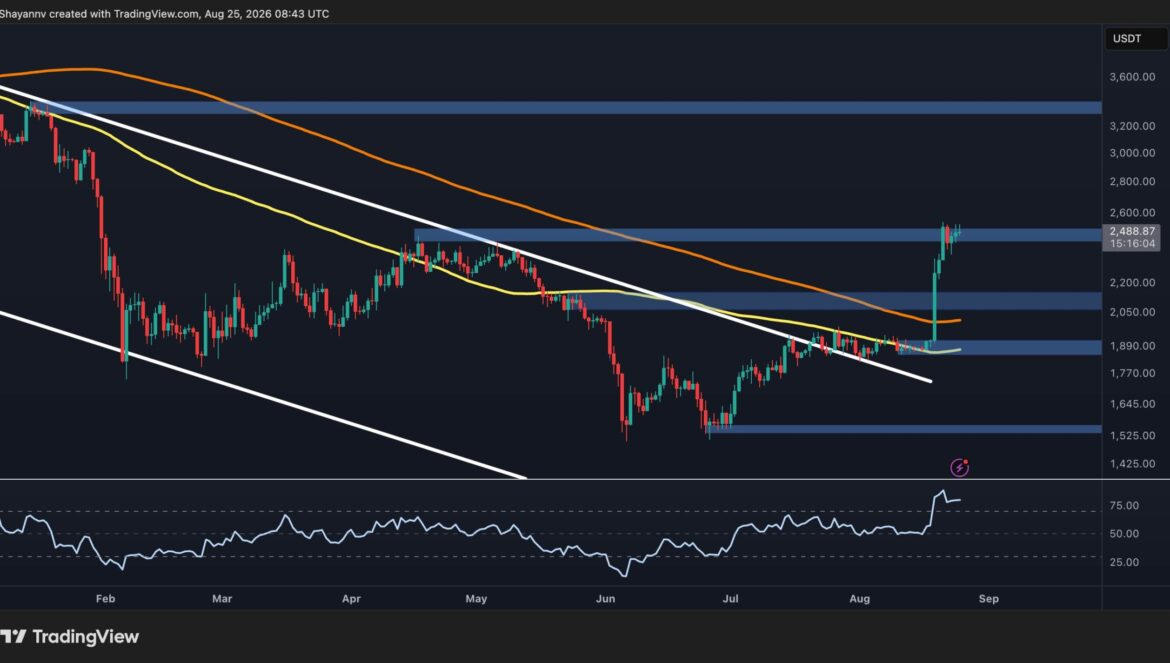This screenshot has height=663, width=1170.
Task: Click the chart attribution header text
Action: tap(164, 13)
